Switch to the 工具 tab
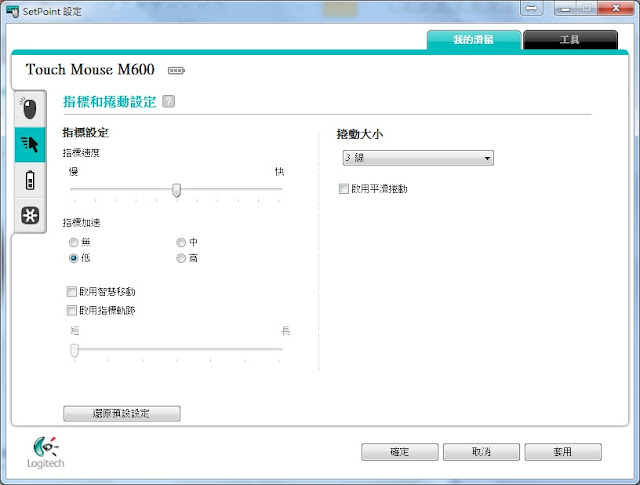This screenshot has height=485, width=640. 570,40
